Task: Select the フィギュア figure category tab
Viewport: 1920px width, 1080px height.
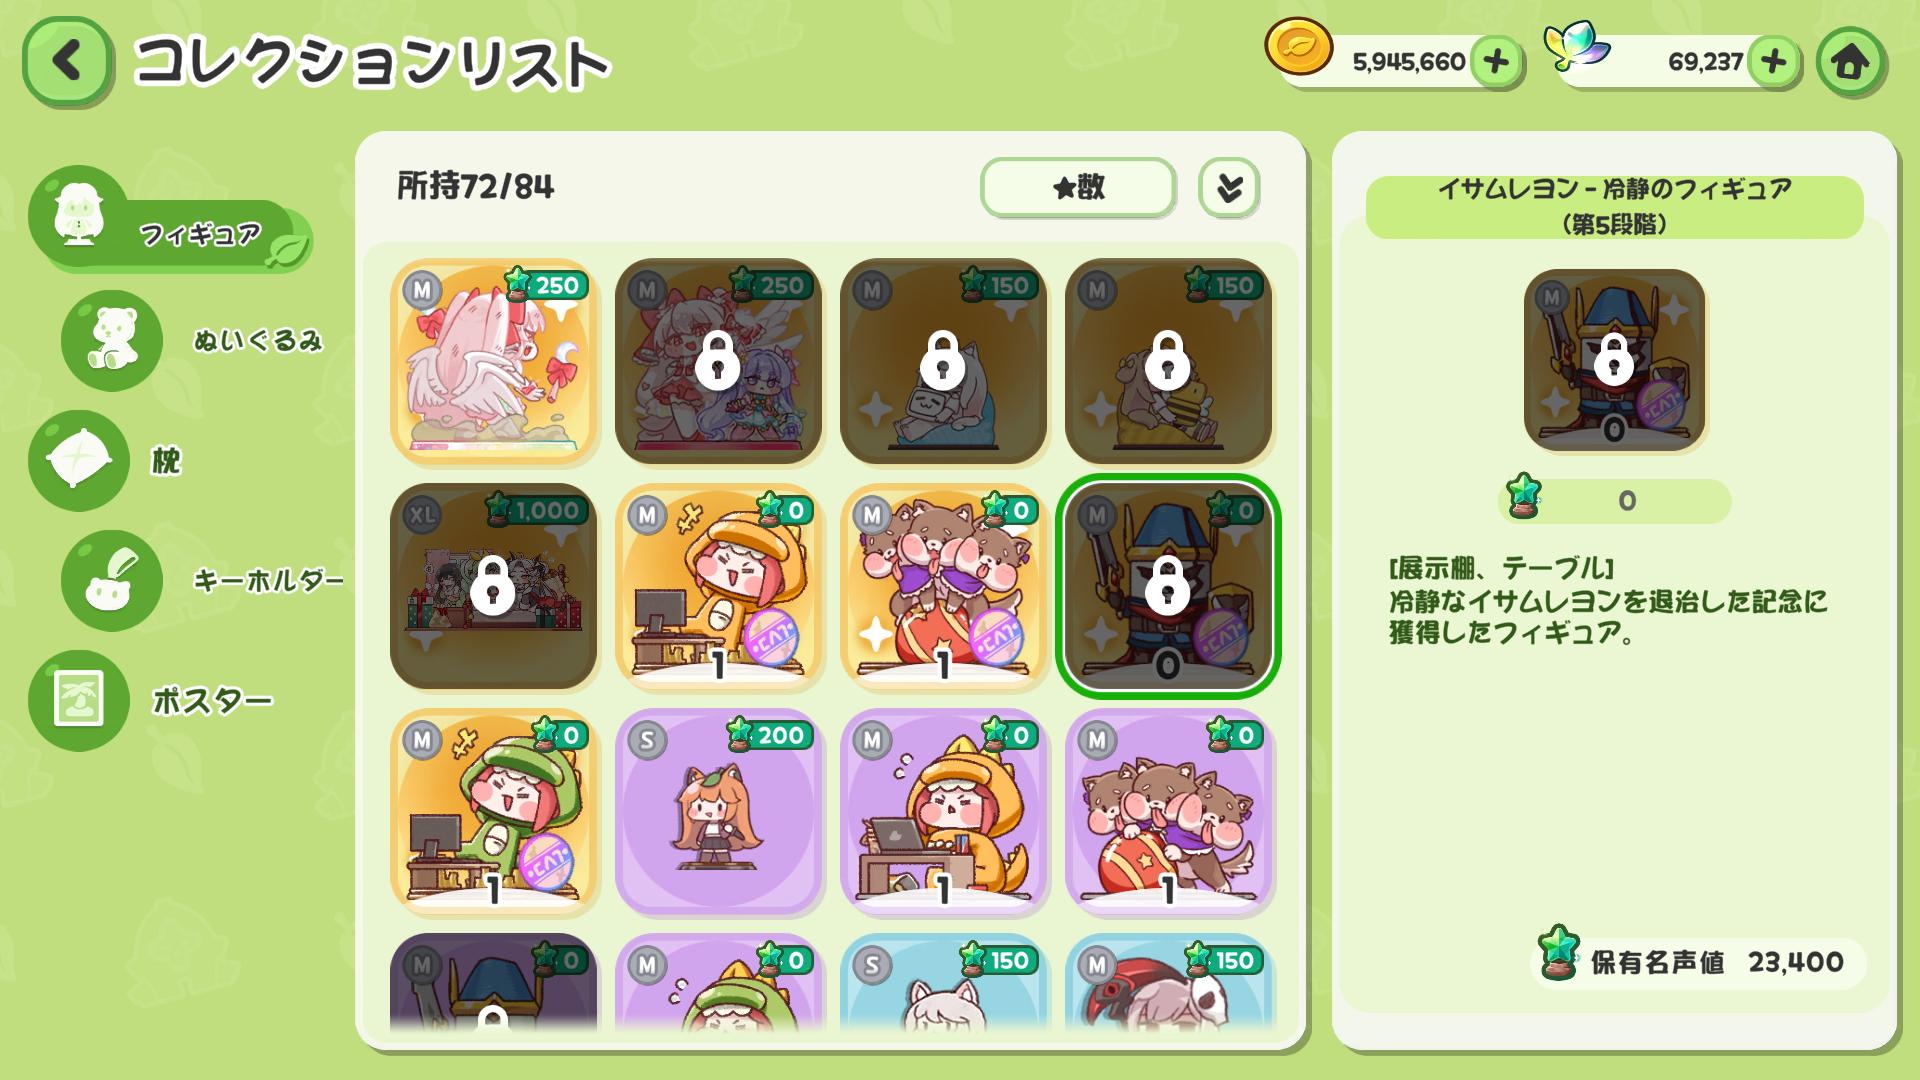Action: [170, 220]
